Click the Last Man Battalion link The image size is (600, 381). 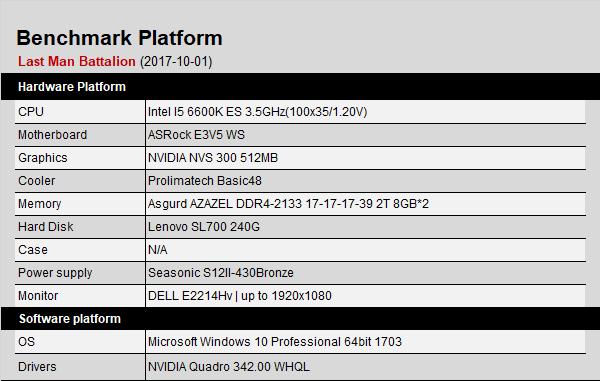click(x=77, y=61)
